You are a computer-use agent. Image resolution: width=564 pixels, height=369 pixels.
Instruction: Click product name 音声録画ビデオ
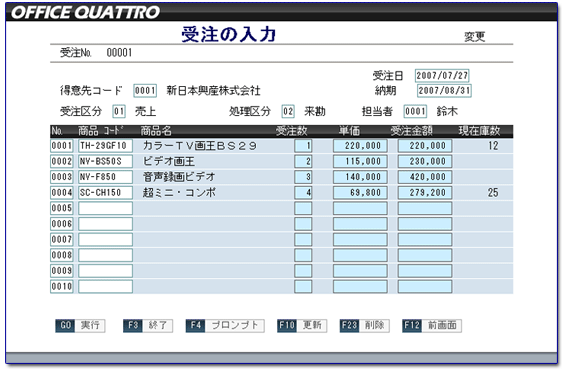[179, 177]
